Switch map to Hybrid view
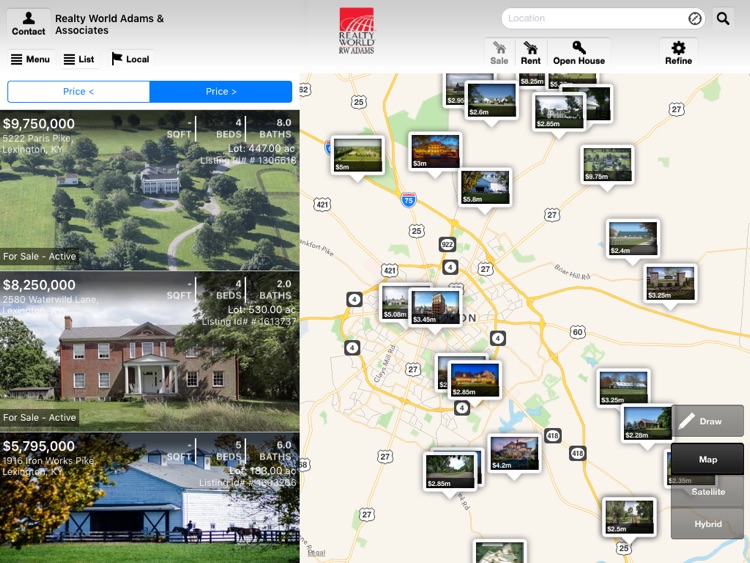The height and width of the screenshot is (563, 750). [x=707, y=524]
